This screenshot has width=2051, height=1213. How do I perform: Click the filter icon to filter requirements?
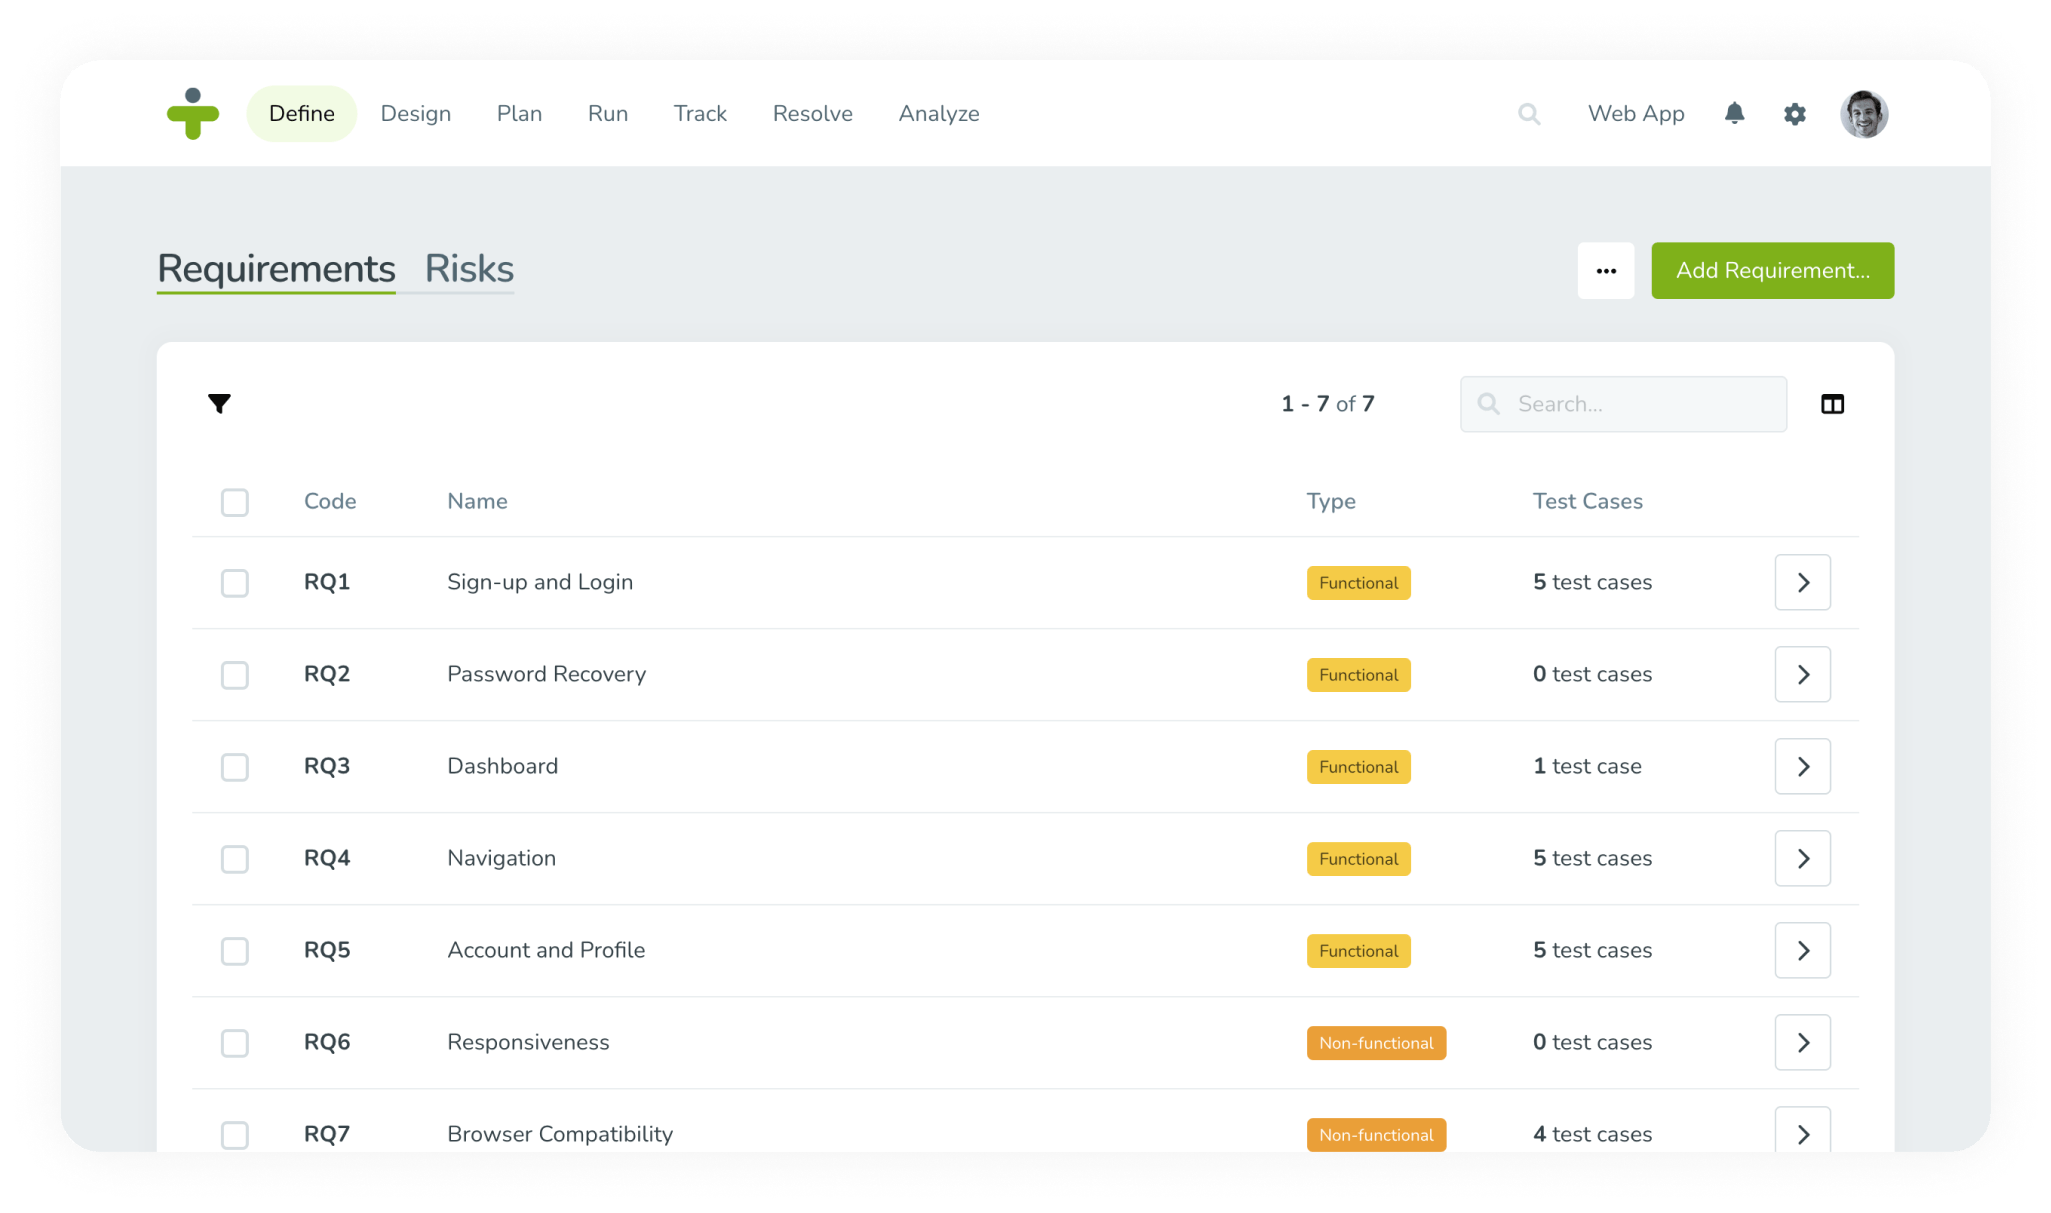[x=219, y=403]
